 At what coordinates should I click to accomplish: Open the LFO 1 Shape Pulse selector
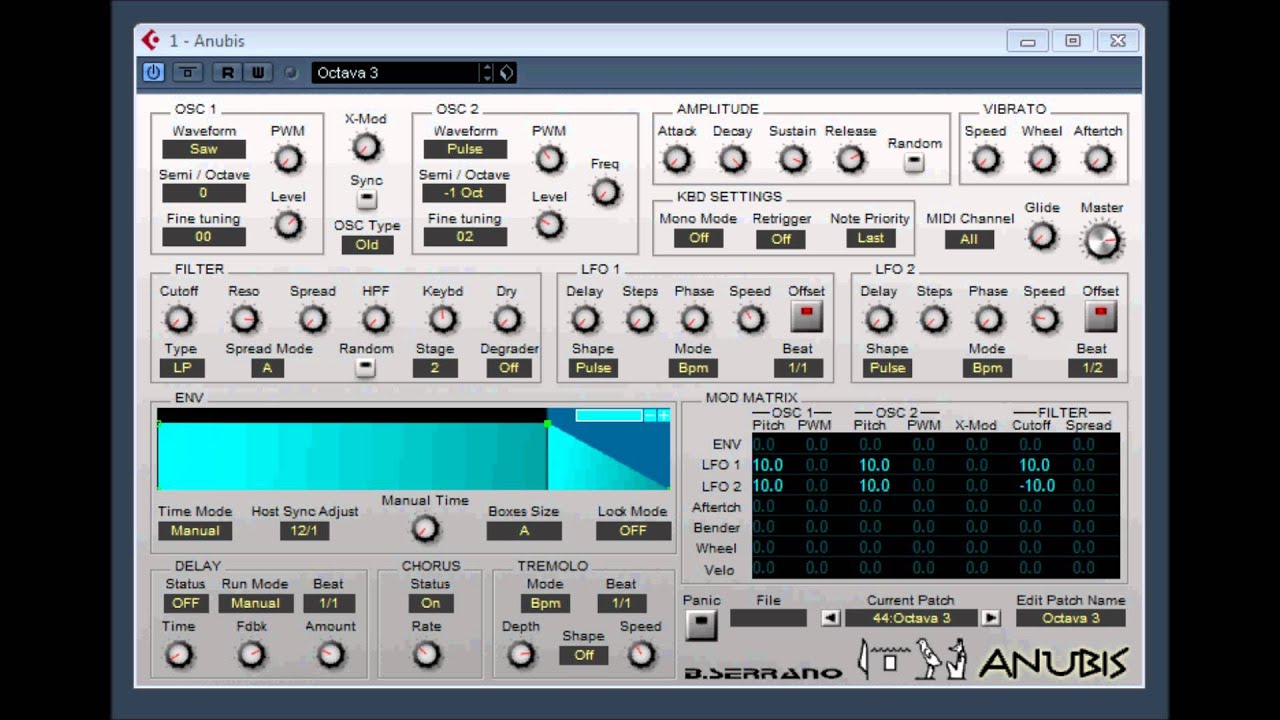[593, 367]
